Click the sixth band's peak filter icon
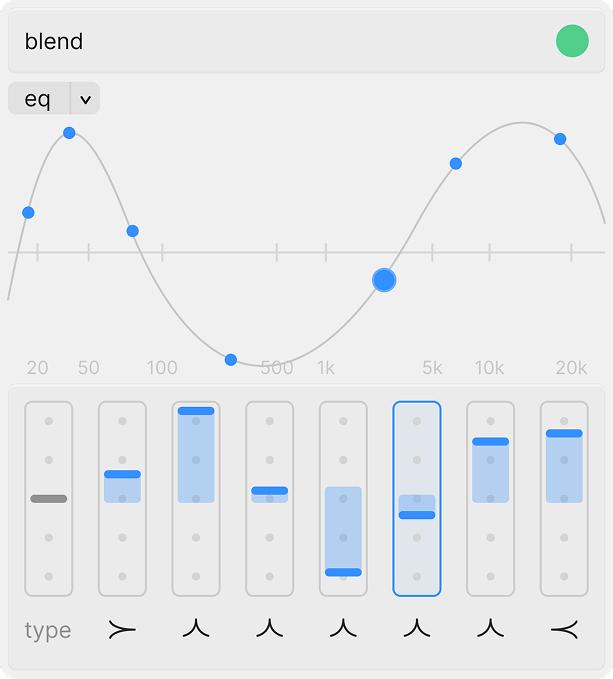The image size is (613, 679). [417, 629]
